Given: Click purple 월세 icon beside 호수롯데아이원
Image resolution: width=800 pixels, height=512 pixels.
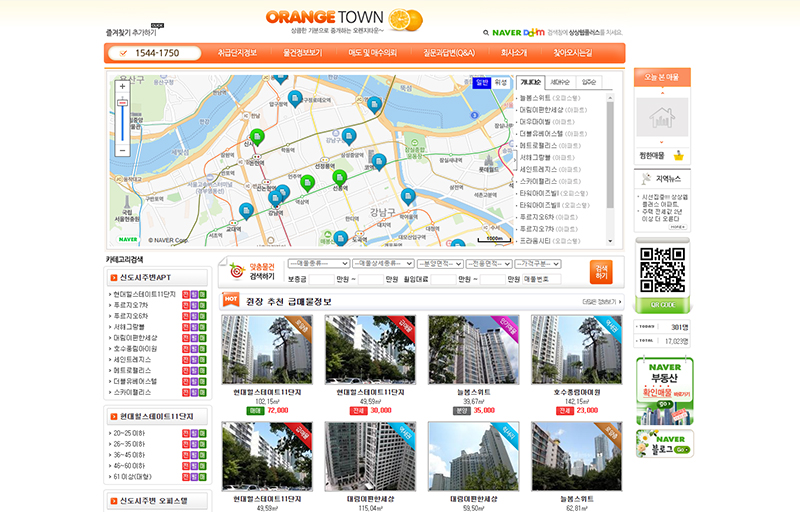Looking at the screenshot, I should pos(194,349).
